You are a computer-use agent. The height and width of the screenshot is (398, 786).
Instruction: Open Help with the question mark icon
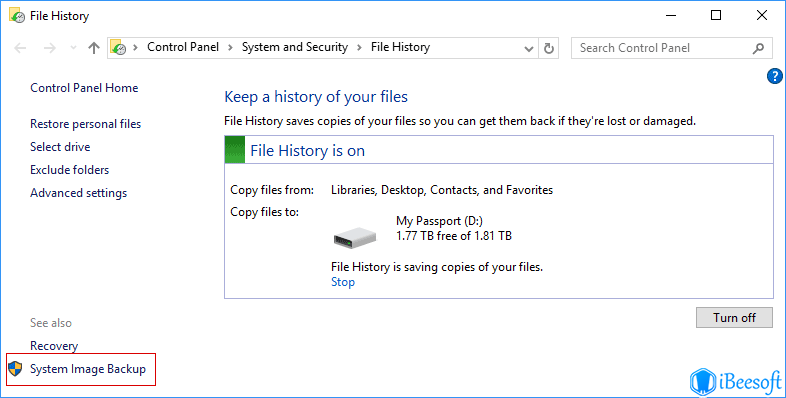coord(774,76)
